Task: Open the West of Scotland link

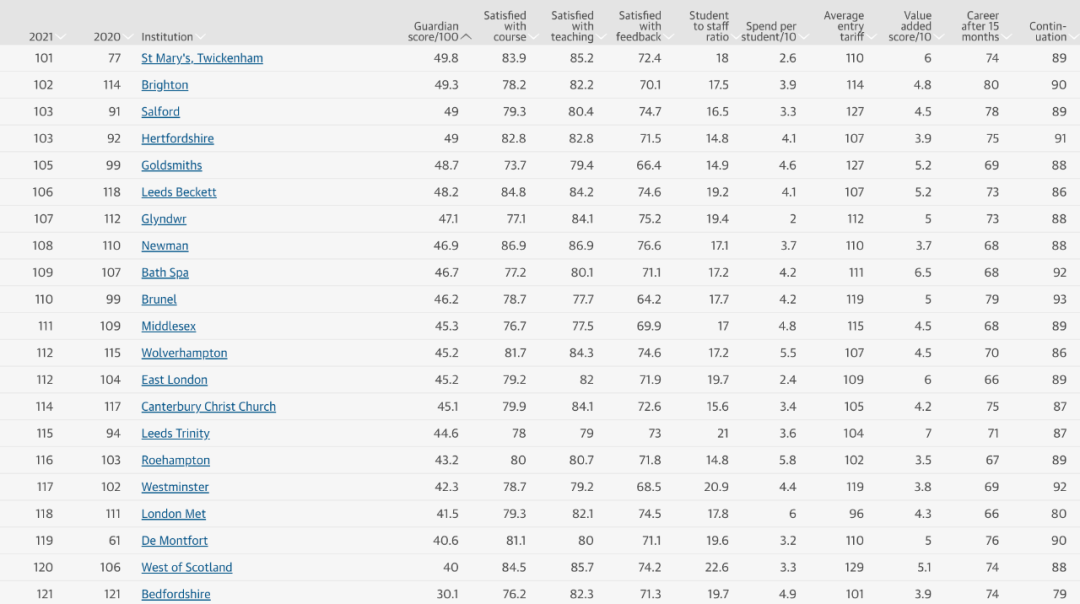Action: tap(187, 567)
